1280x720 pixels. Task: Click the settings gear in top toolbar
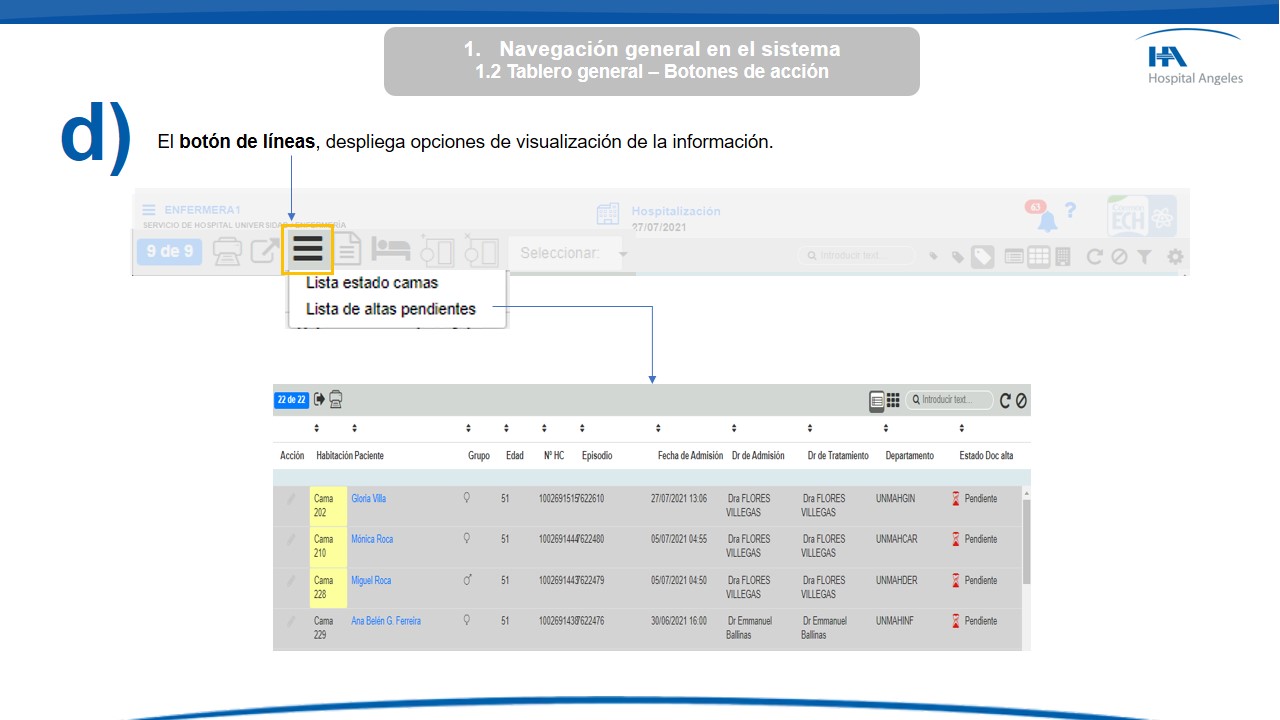pyautogui.click(x=1175, y=257)
